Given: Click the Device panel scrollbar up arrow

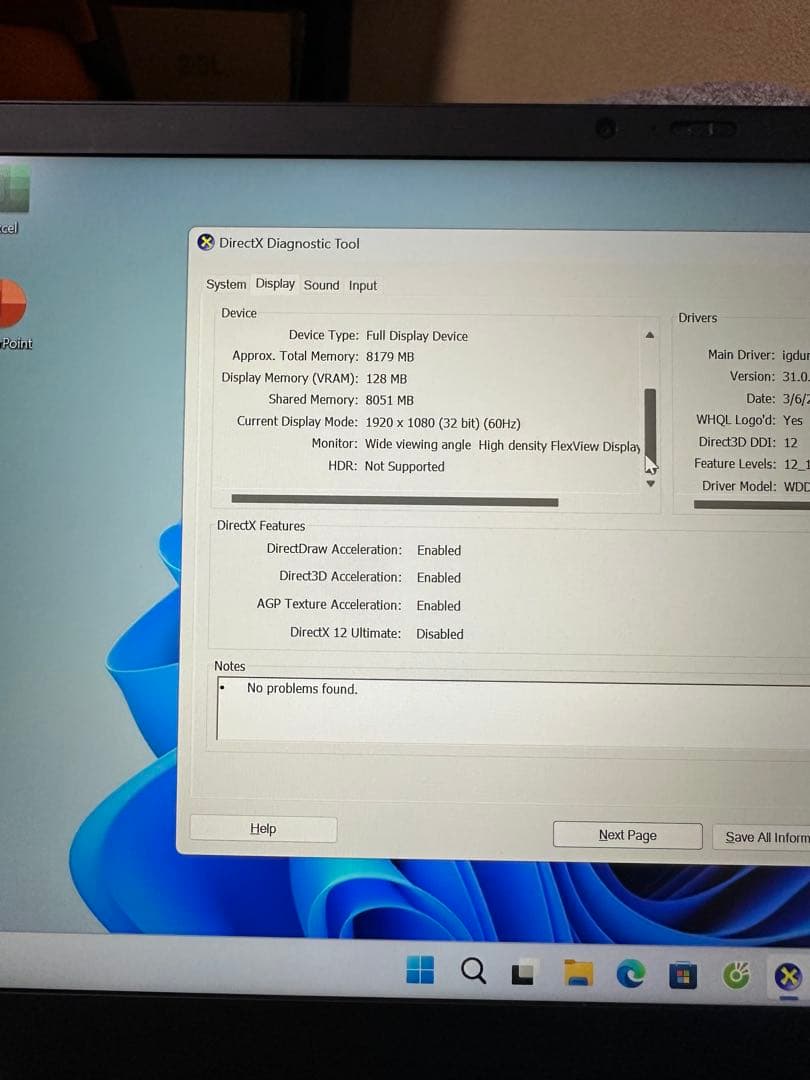Looking at the screenshot, I should (x=650, y=335).
